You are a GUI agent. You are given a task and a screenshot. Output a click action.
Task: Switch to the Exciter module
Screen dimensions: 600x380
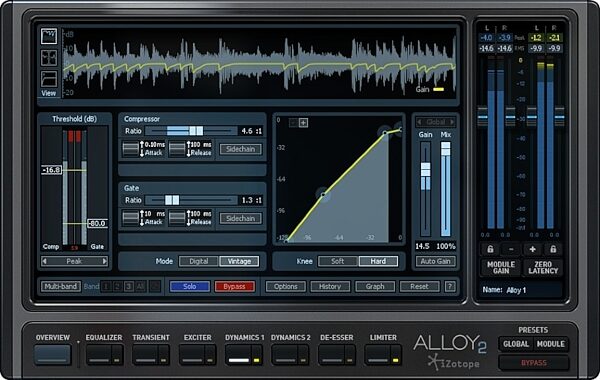[192, 355]
